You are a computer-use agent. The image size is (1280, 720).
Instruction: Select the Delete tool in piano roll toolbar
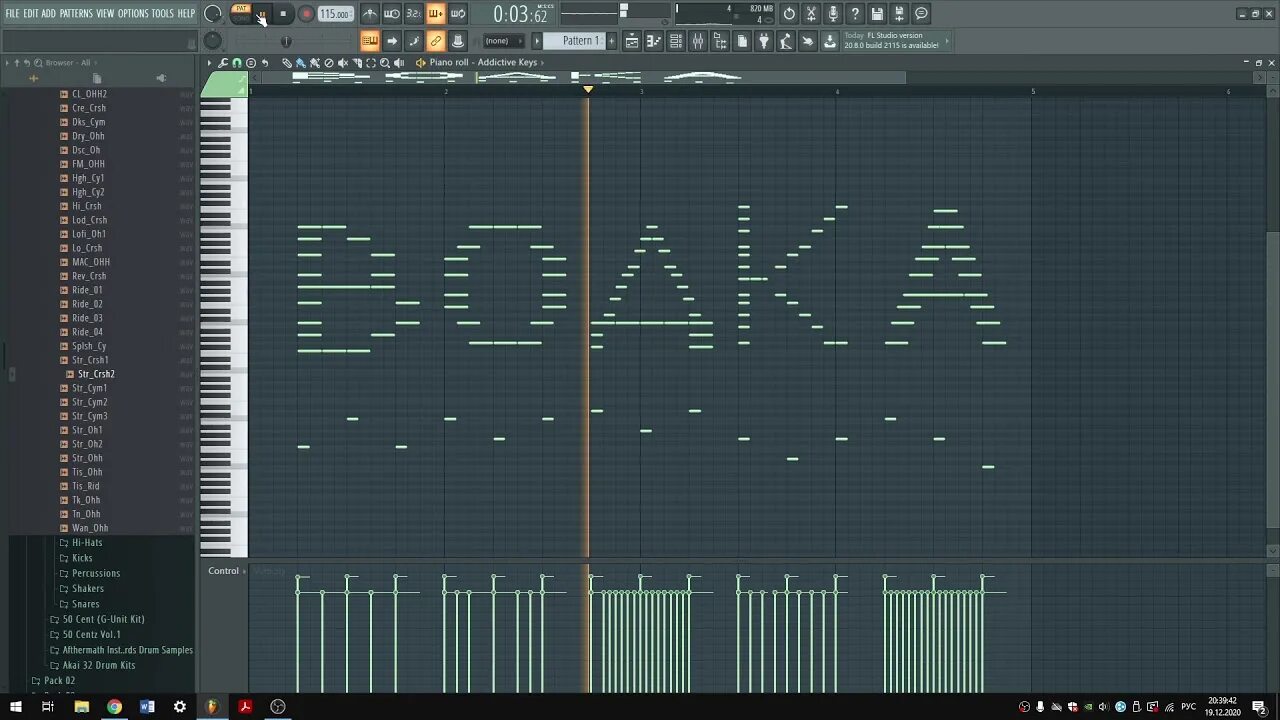(328, 62)
